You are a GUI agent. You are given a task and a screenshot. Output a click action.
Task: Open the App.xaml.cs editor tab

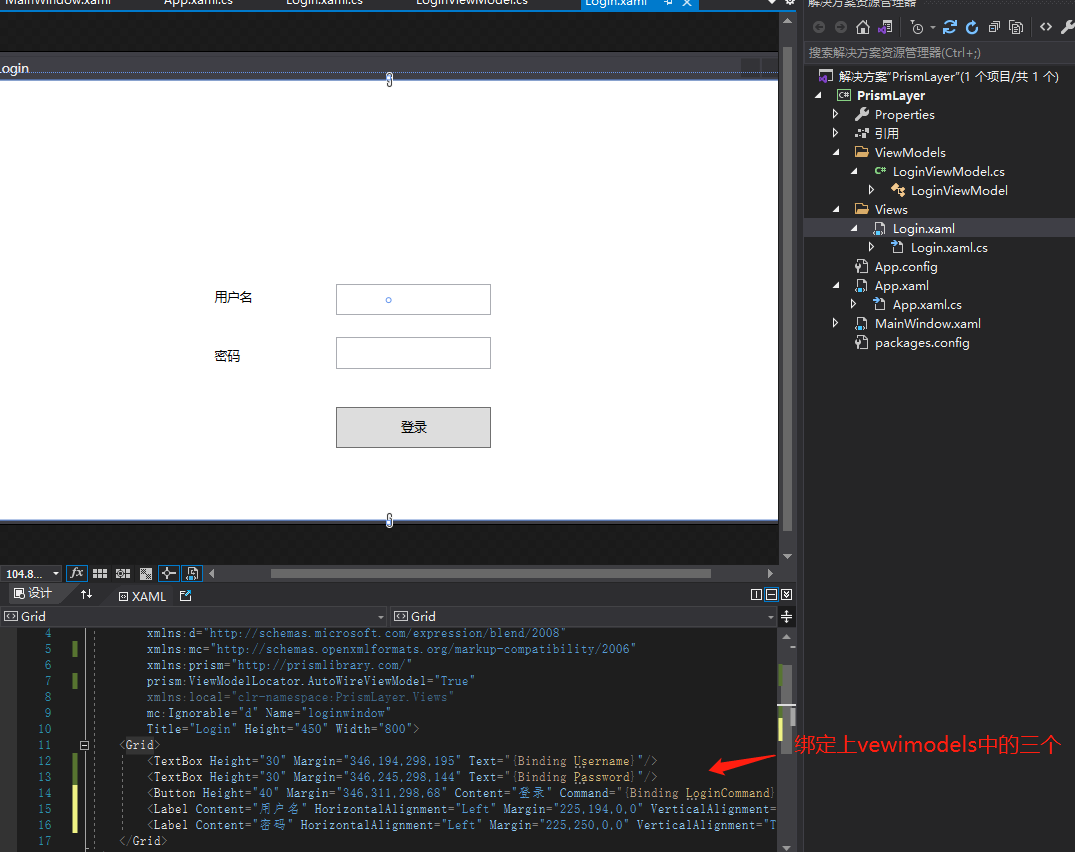[x=198, y=3]
